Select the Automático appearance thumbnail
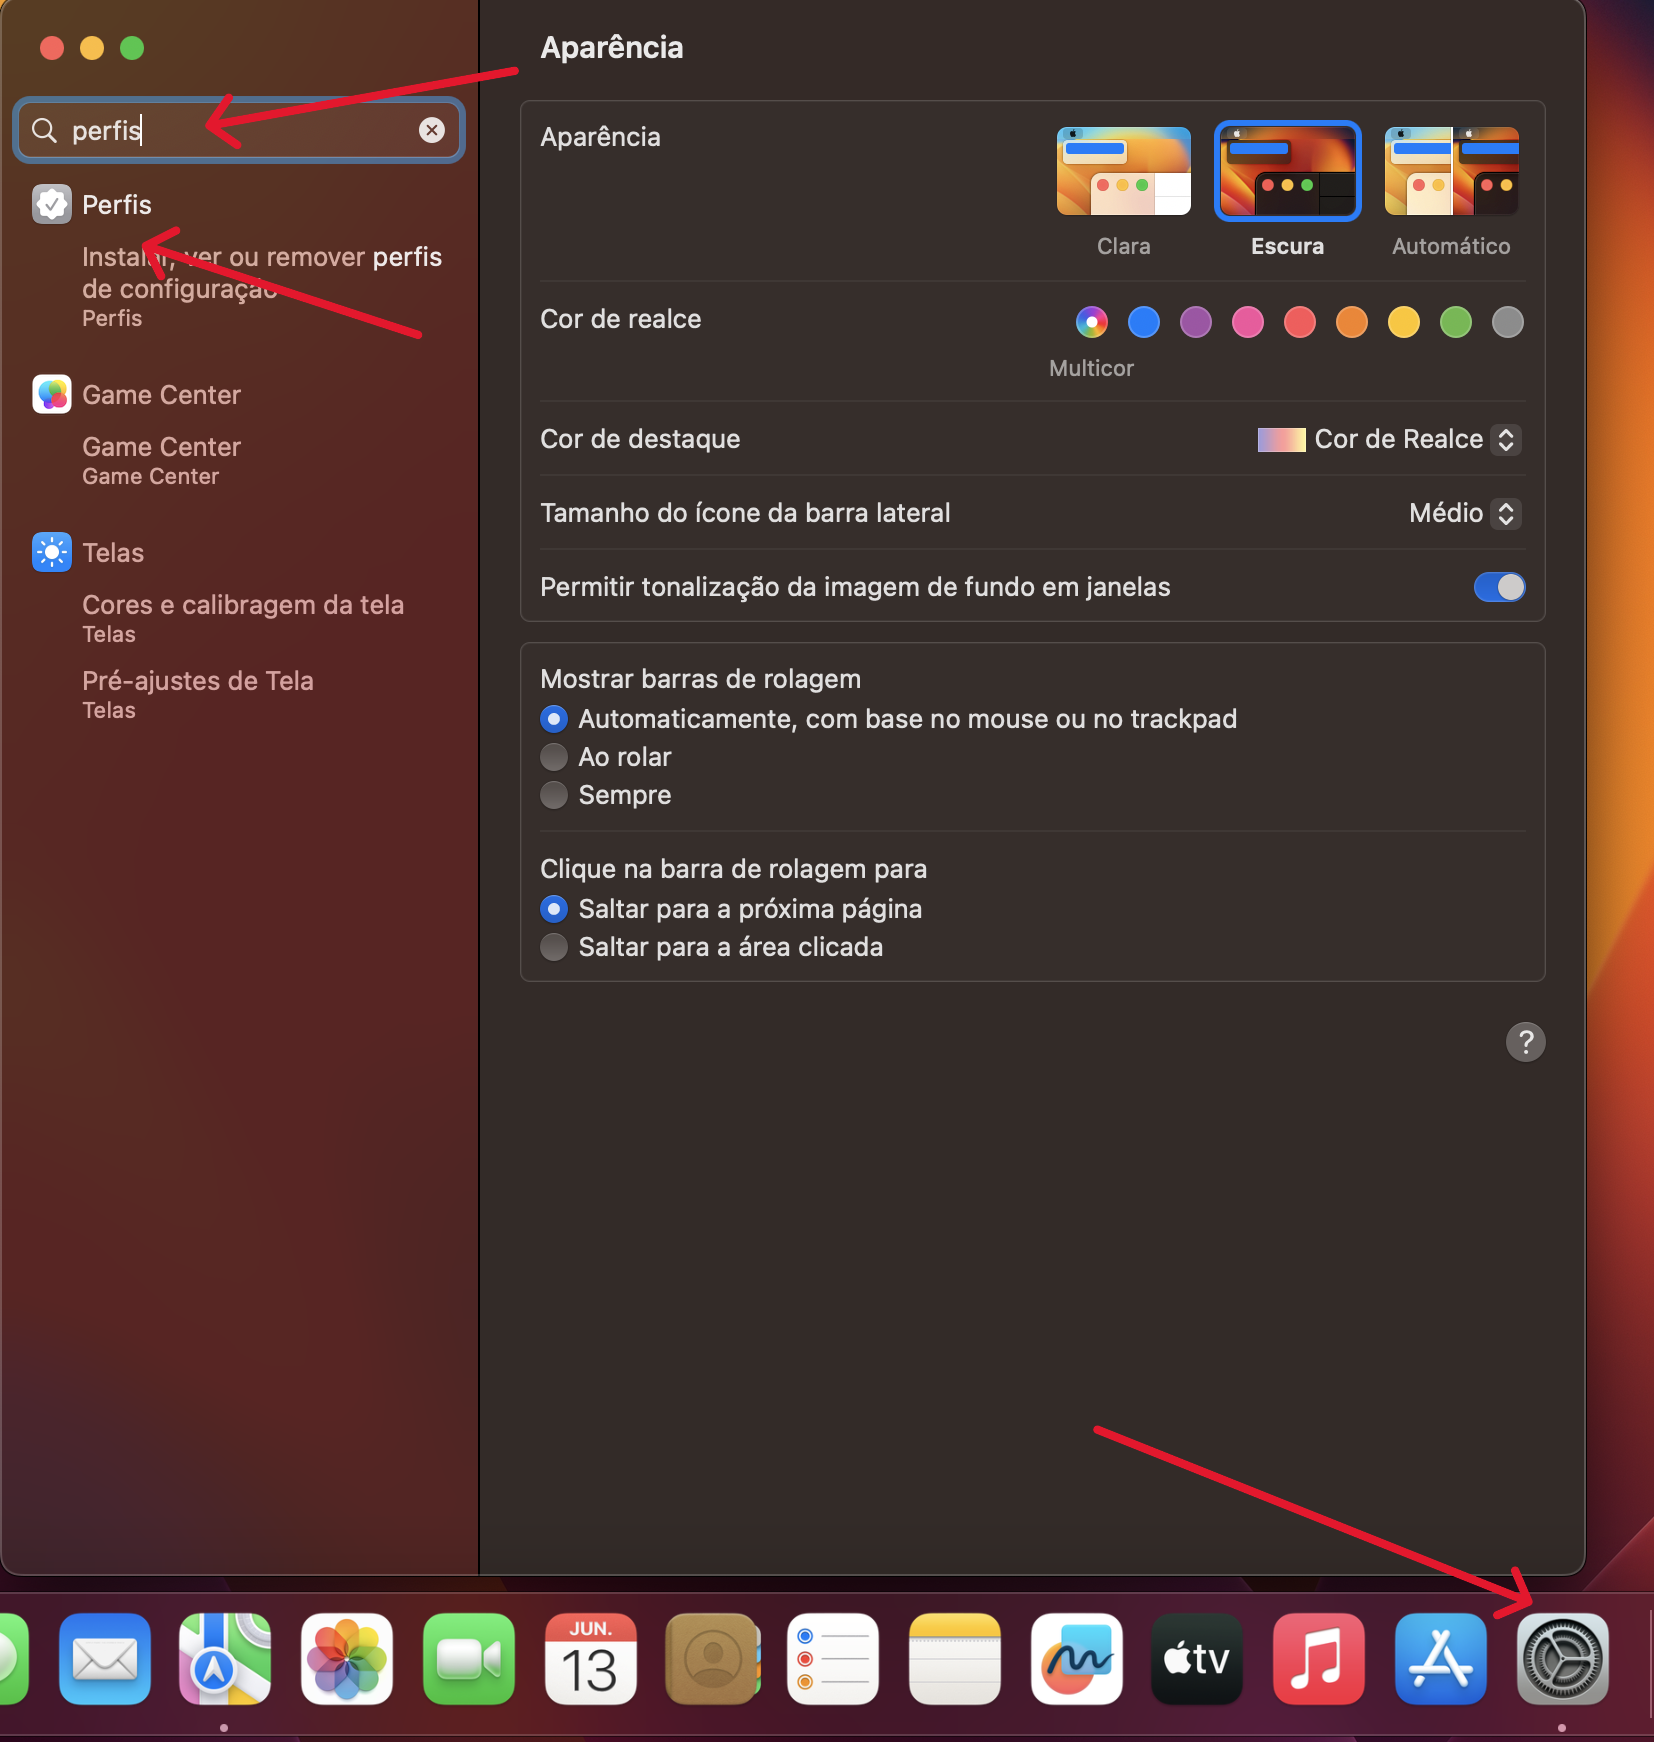Viewport: 1654px width, 1742px height. pos(1451,171)
